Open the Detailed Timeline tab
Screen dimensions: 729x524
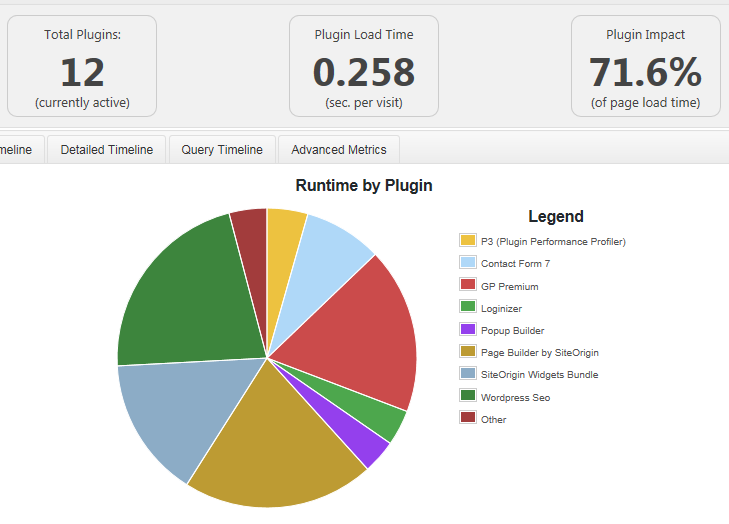pyautogui.click(x=106, y=150)
